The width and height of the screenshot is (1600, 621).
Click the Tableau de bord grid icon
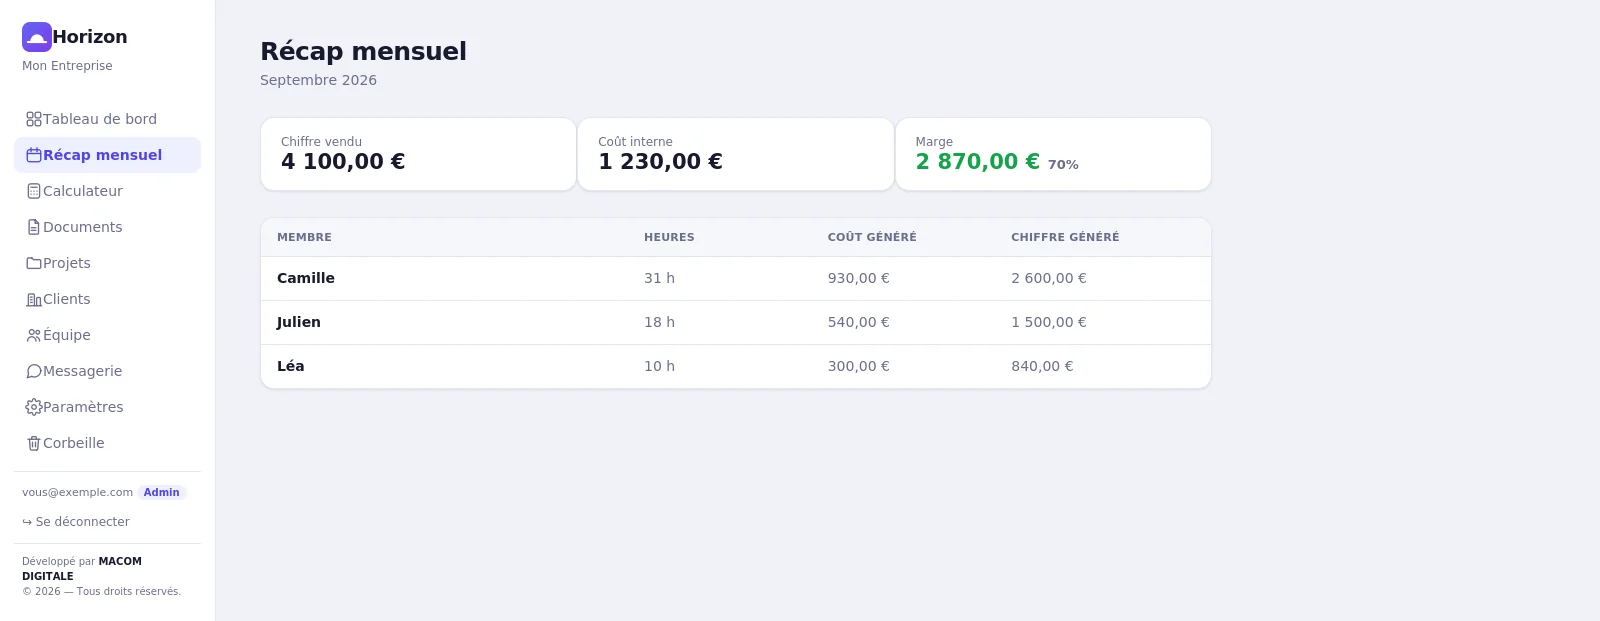click(x=34, y=119)
